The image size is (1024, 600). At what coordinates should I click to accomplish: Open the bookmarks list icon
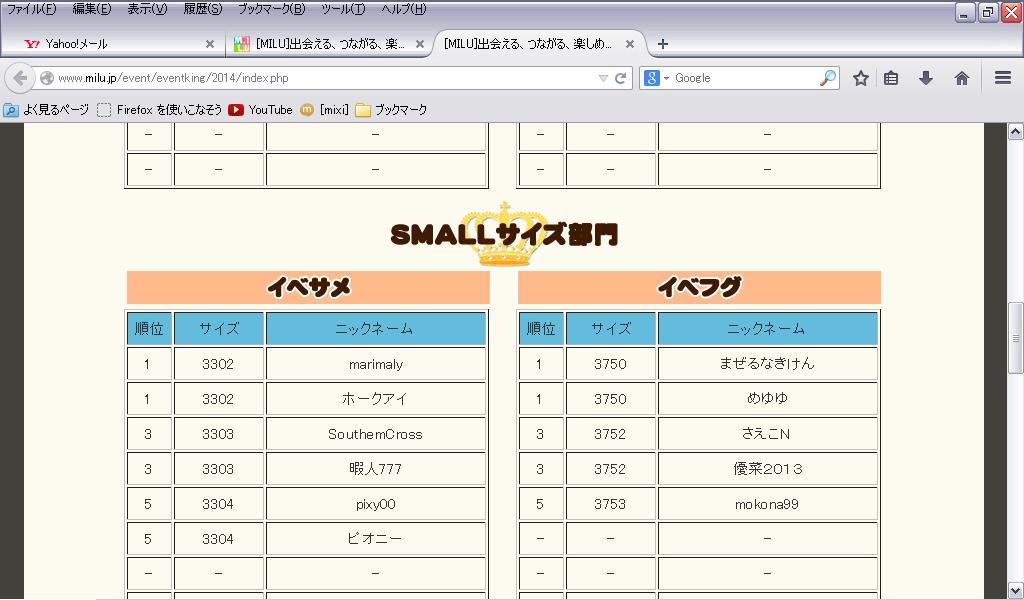tap(891, 78)
